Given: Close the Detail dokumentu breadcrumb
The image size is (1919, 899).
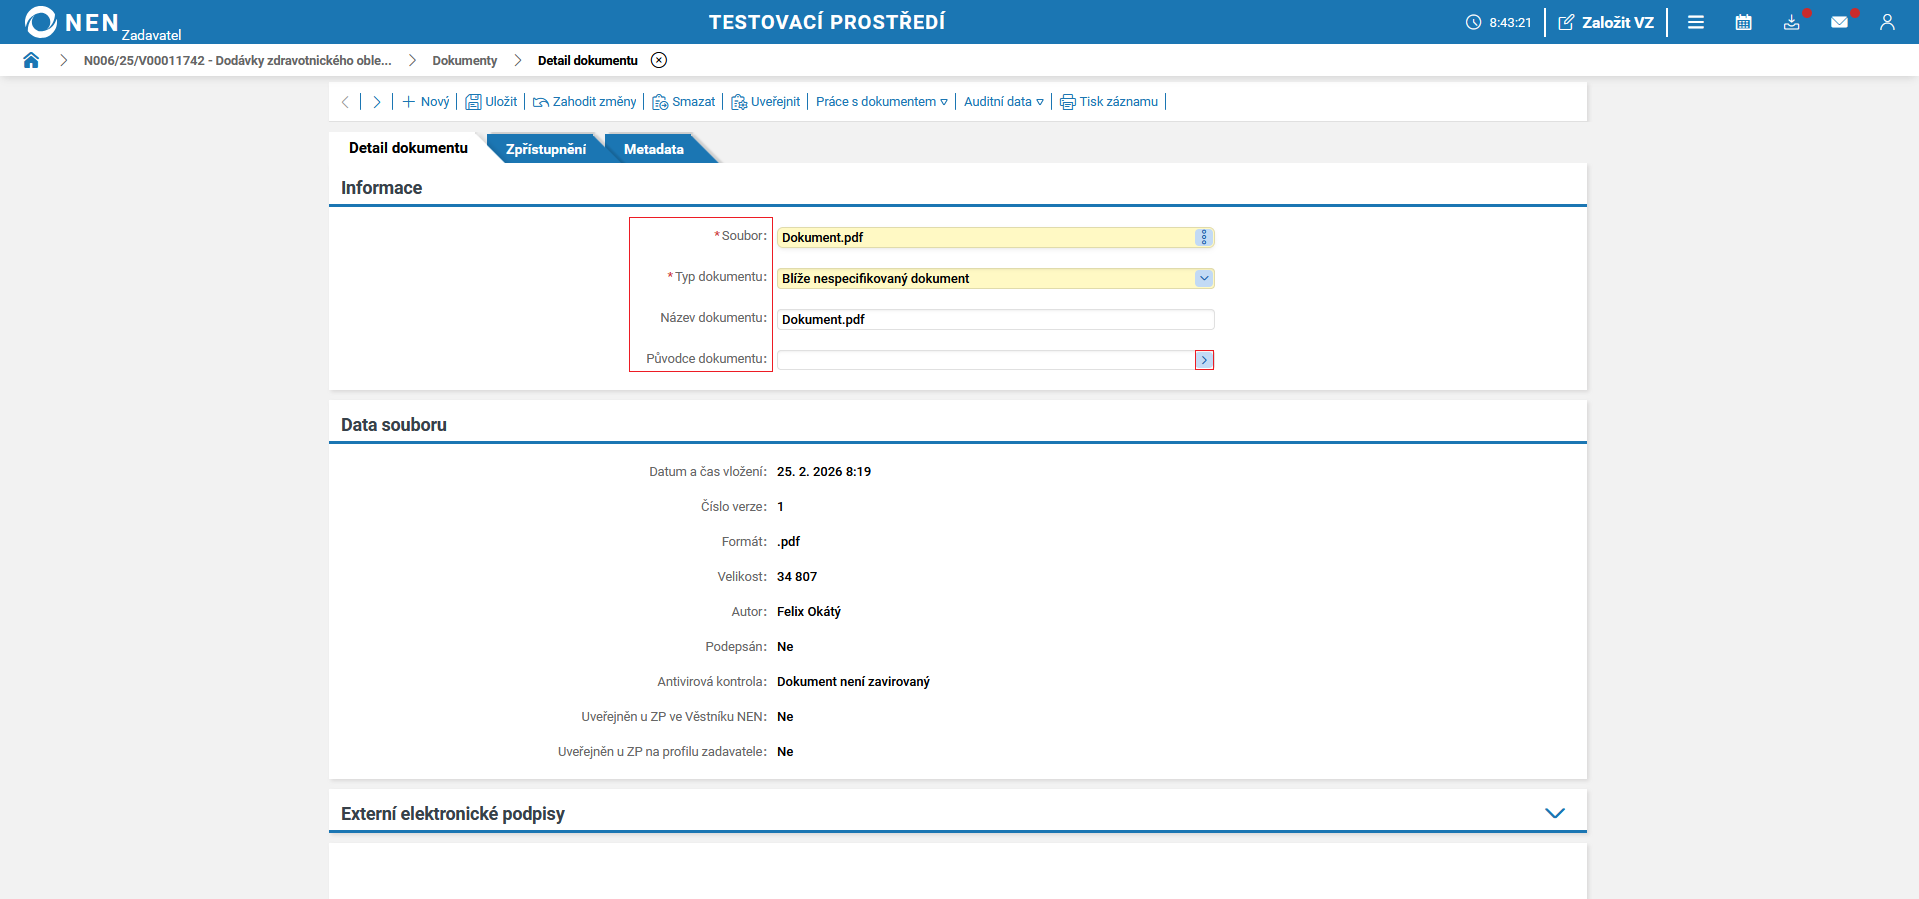Looking at the screenshot, I should (659, 60).
